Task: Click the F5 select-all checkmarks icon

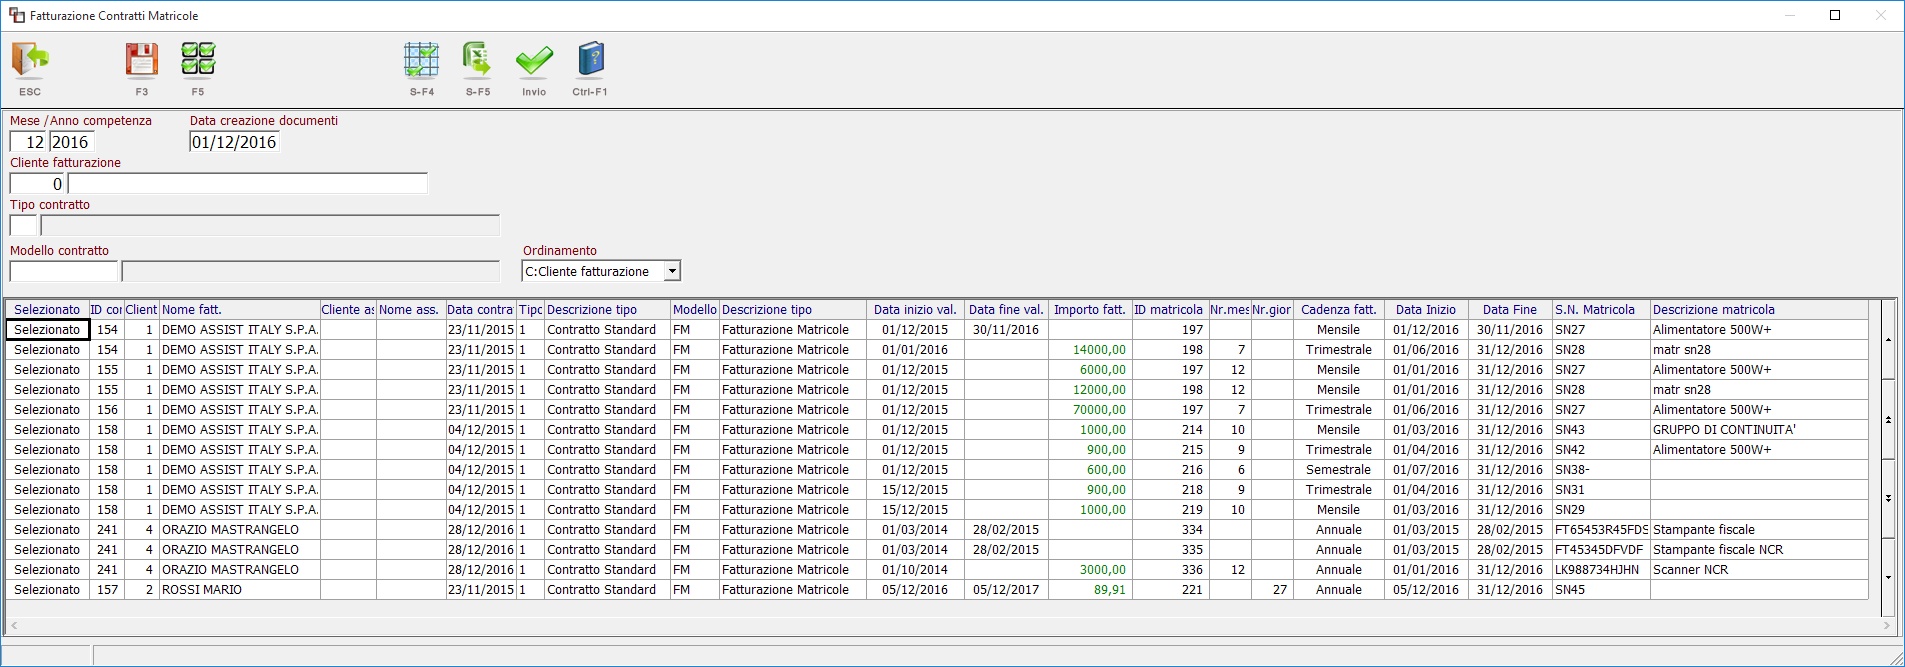Action: click(198, 60)
